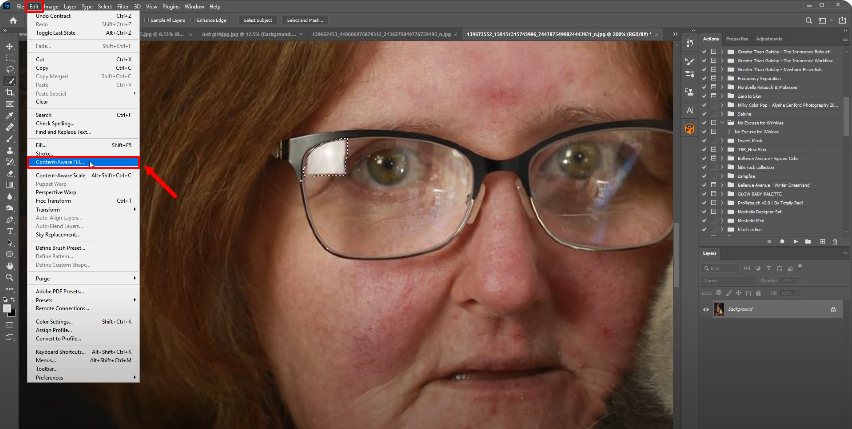852x429 pixels.
Task: Create a new action
Action: tap(822, 242)
